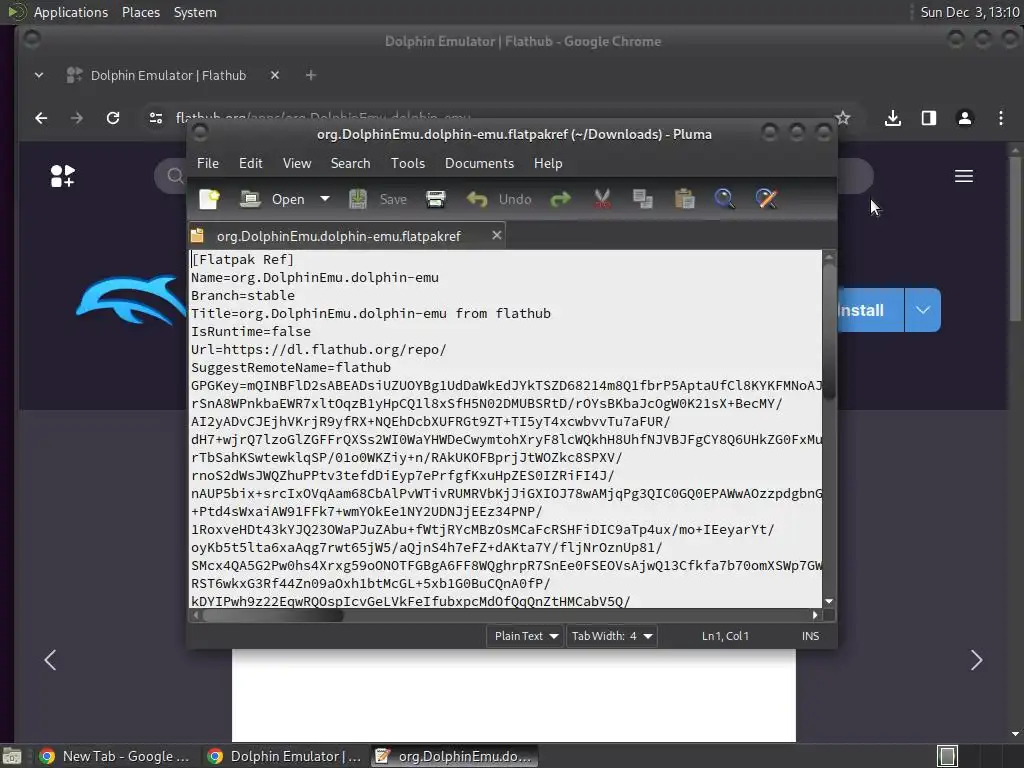Create a new document in Pluma toolbar
The width and height of the screenshot is (1024, 768).
tap(210, 199)
